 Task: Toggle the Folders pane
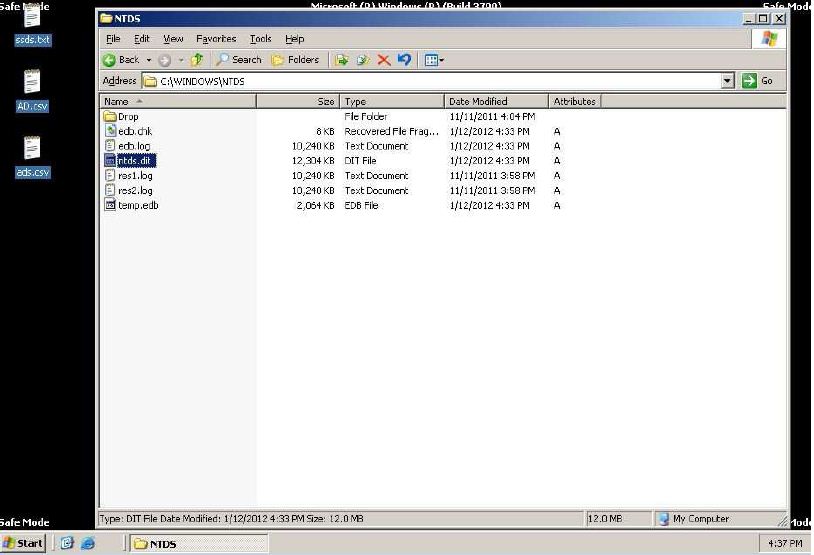[295, 60]
